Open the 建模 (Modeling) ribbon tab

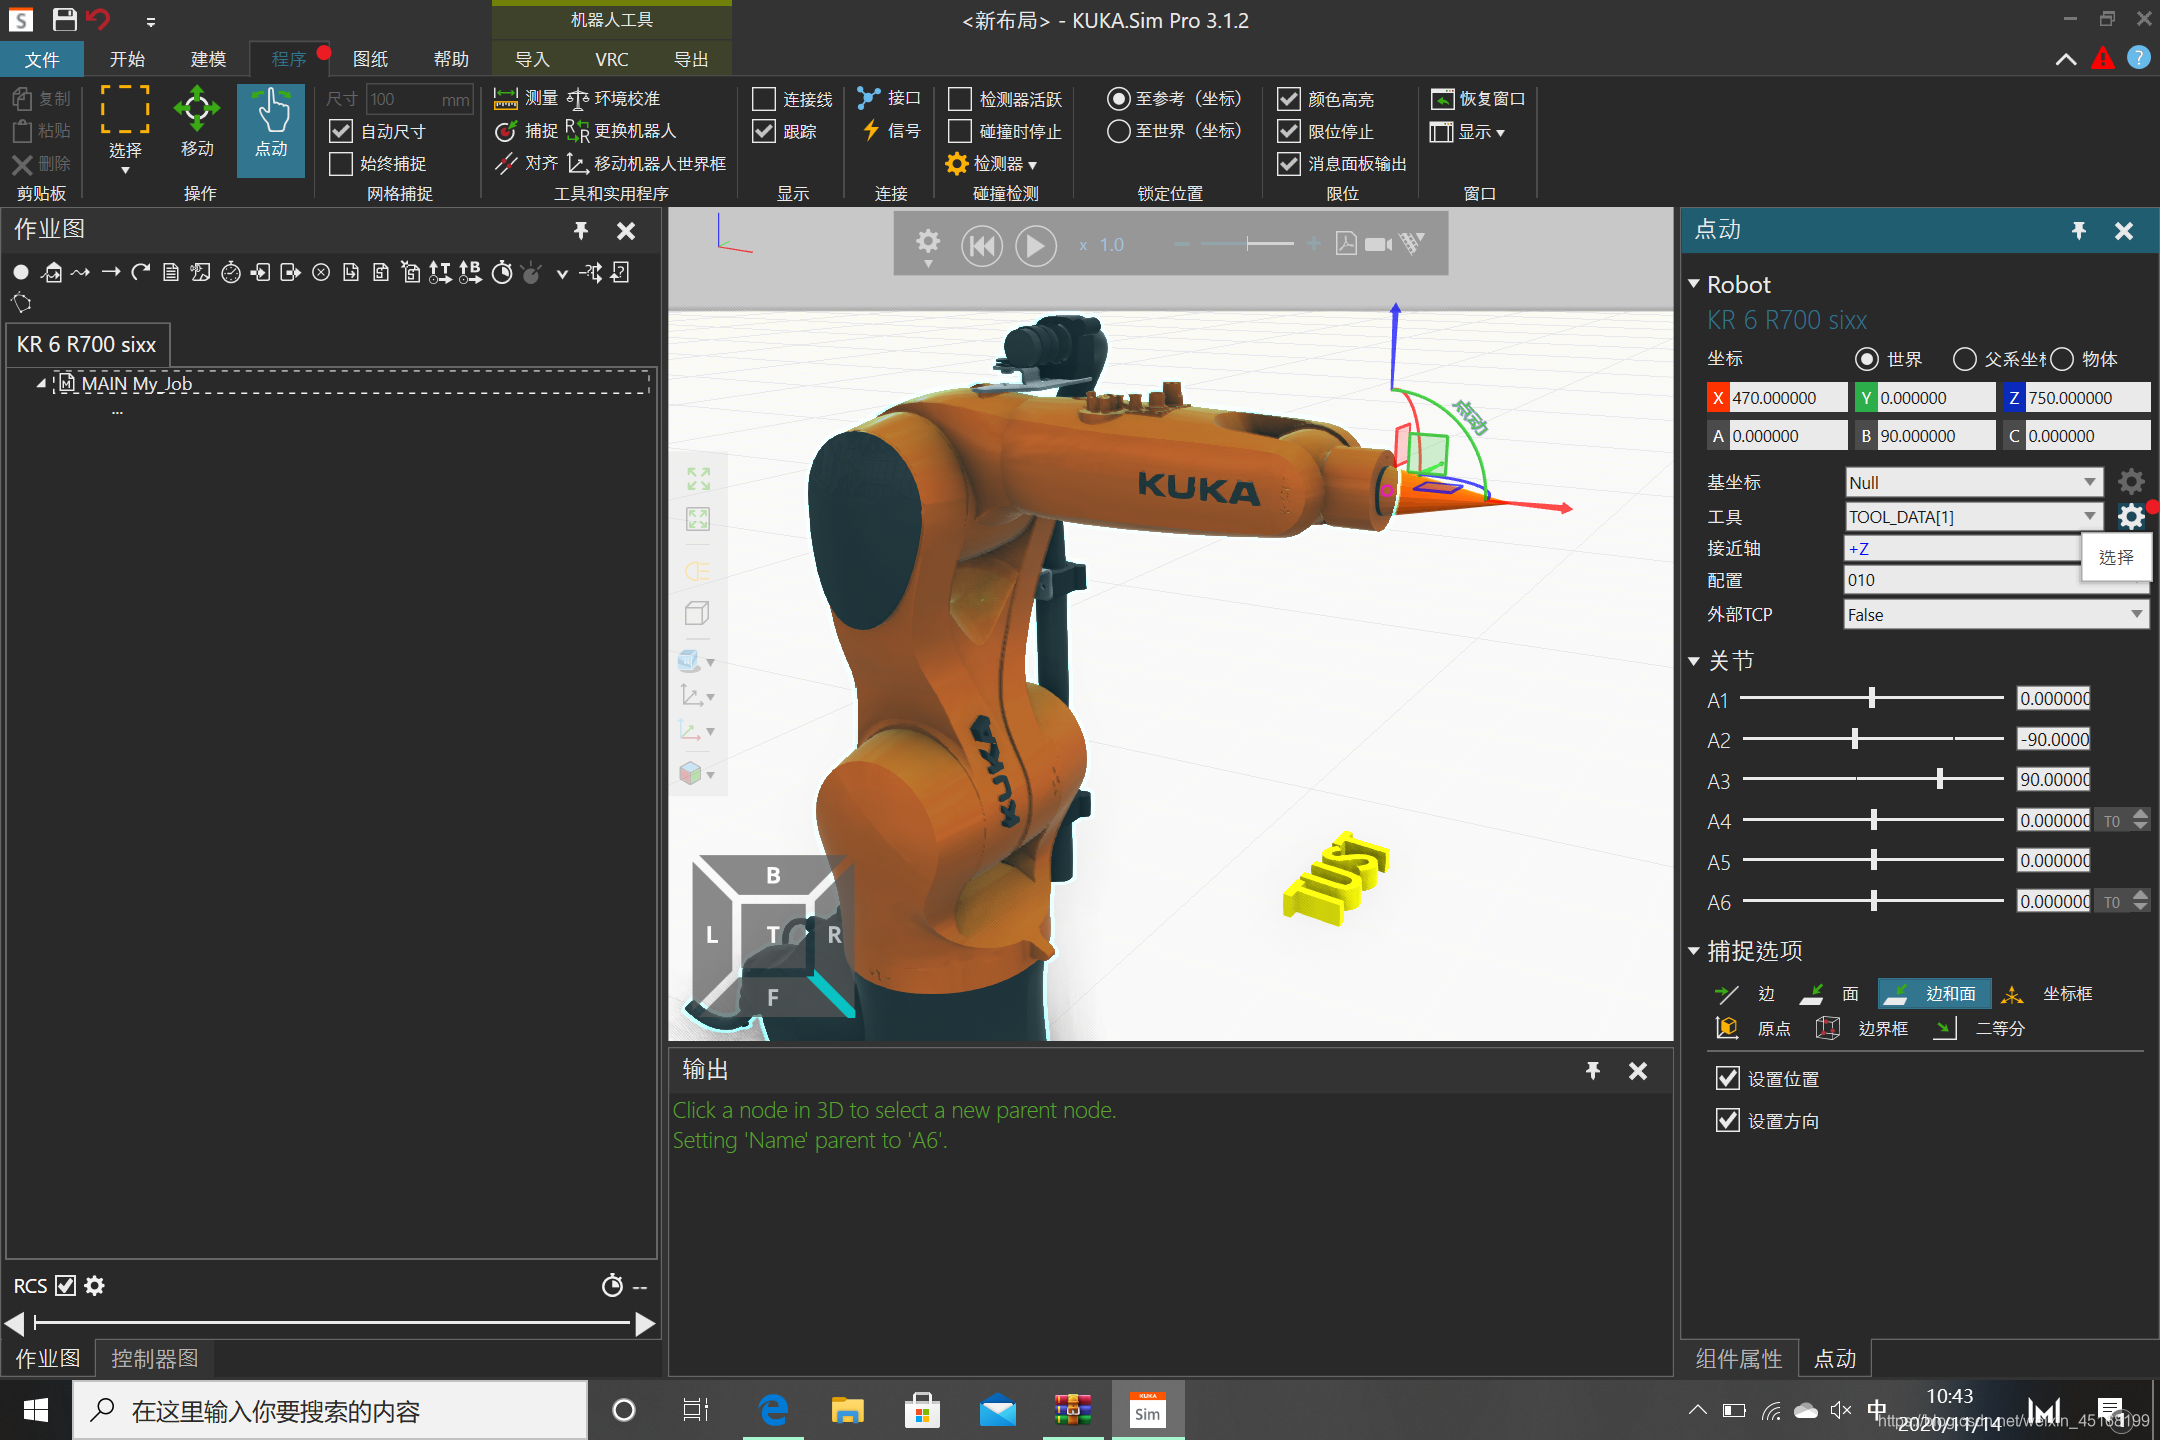click(208, 59)
